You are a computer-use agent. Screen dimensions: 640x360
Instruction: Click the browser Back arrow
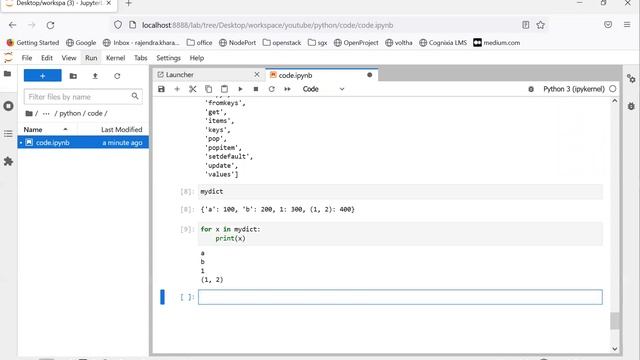(12, 25)
